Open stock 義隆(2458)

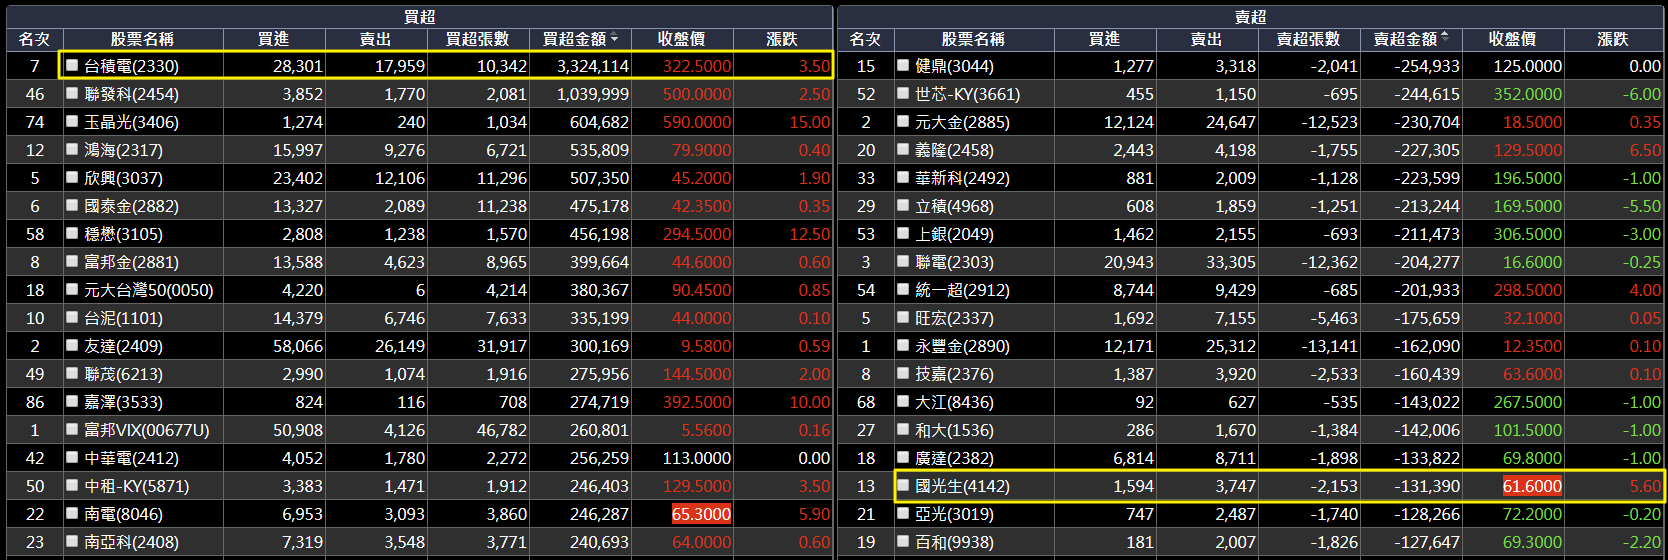click(954, 150)
